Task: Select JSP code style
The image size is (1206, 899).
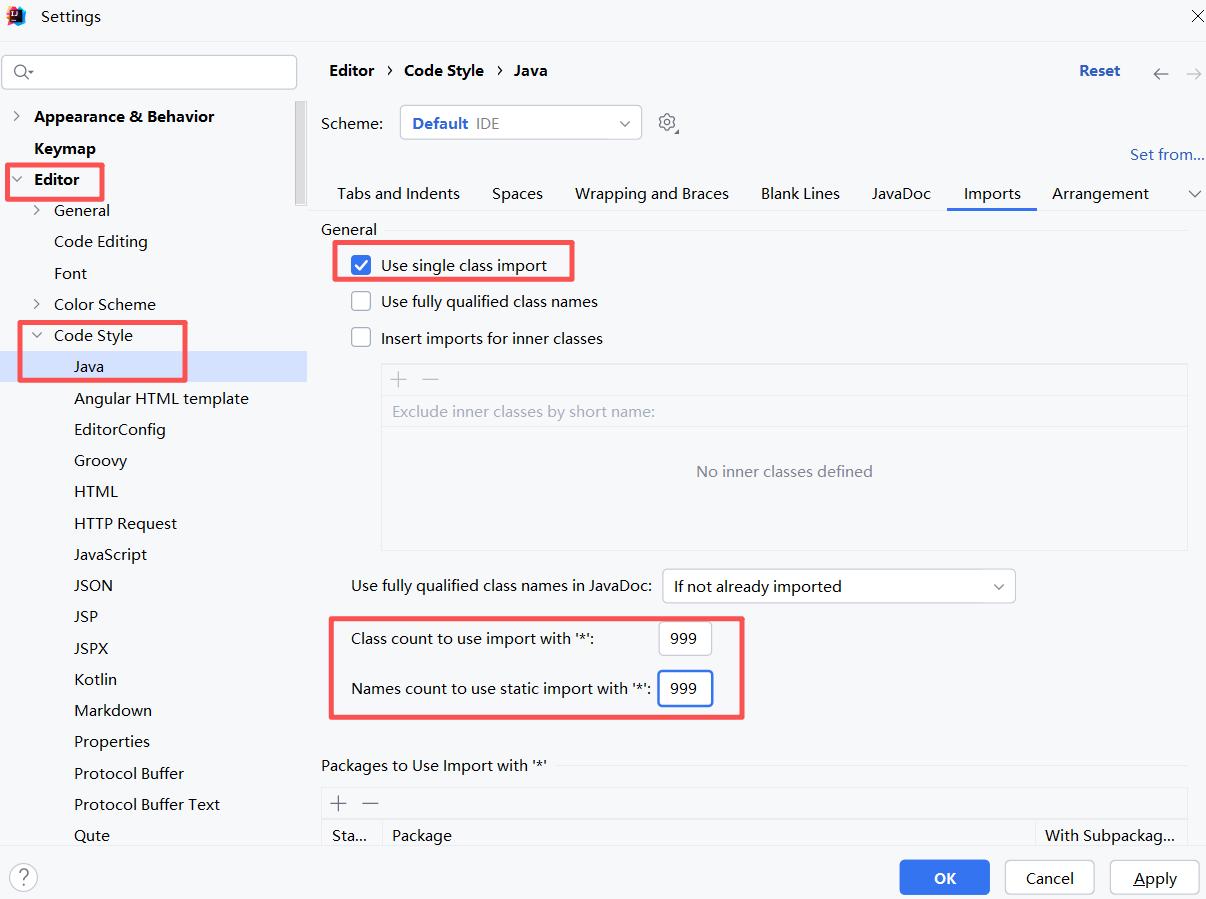Action: point(86,616)
